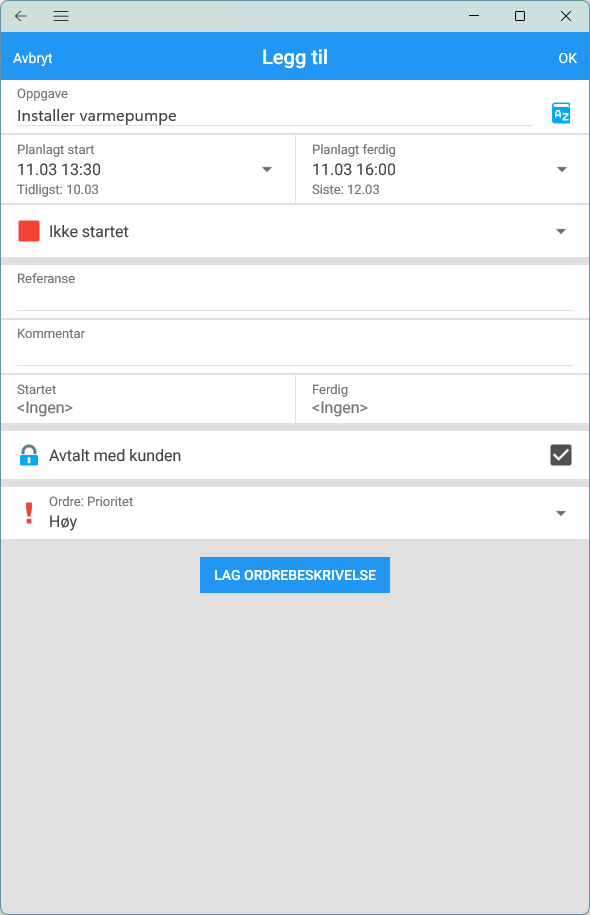
Task: Click Tidligst: 10.03 text
Action: click(58, 190)
